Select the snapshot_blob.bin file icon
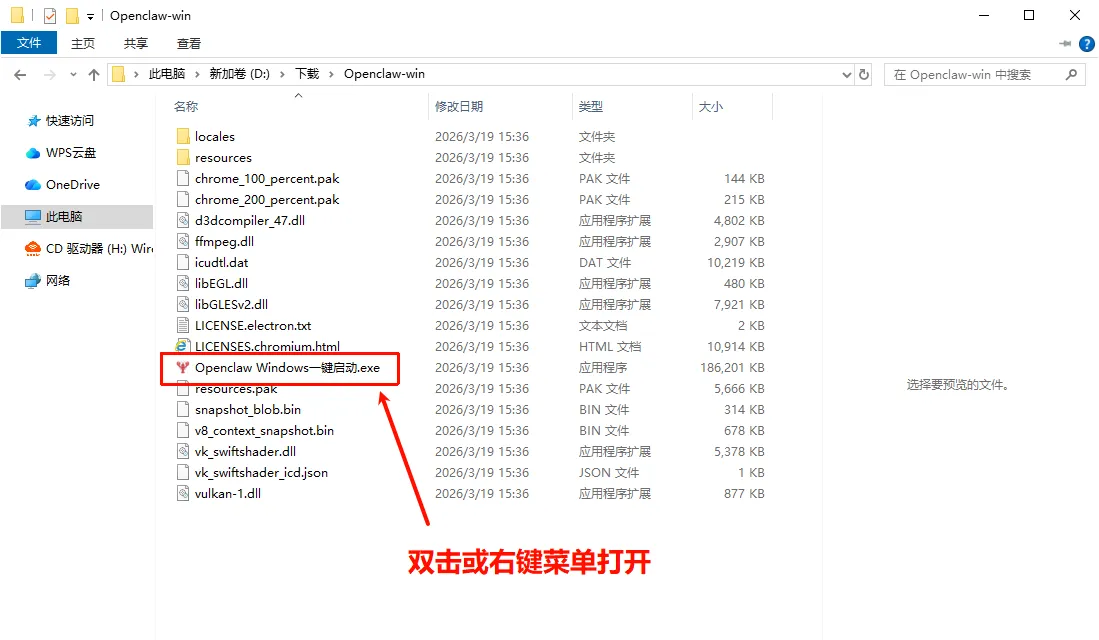Screen dimensions: 1099x640 click(x=183, y=409)
